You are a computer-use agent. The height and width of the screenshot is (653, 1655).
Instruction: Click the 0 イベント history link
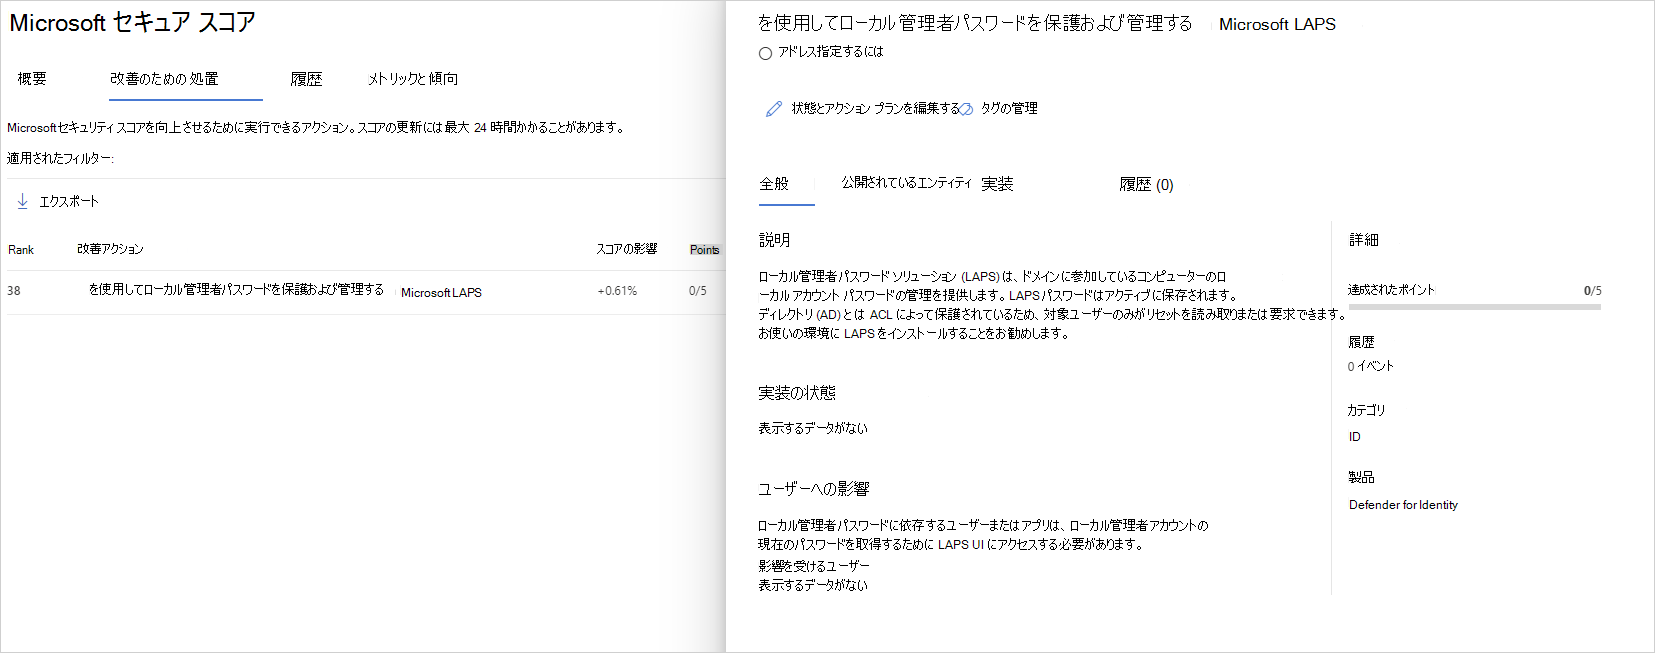pyautogui.click(x=1370, y=366)
